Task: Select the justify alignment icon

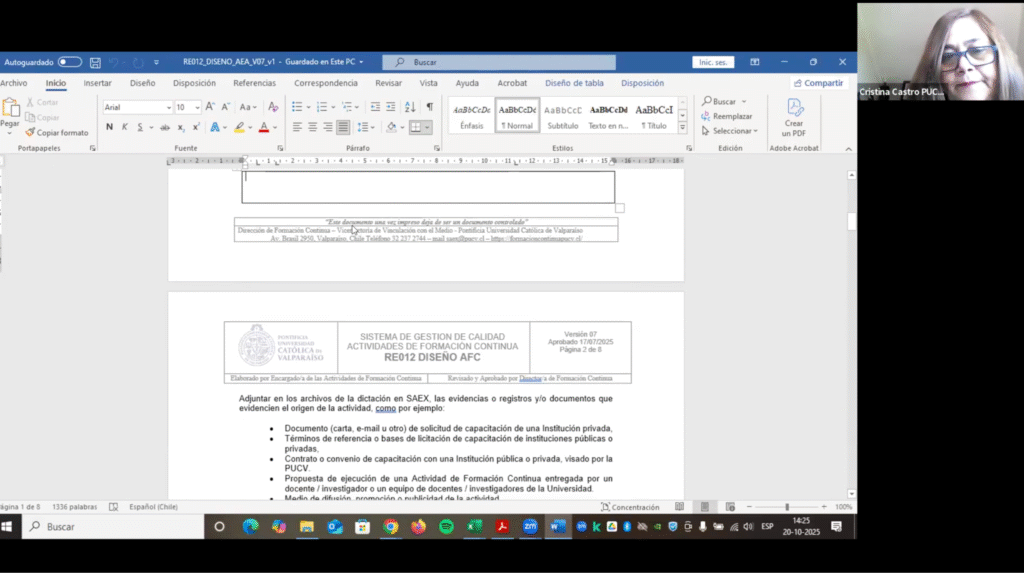Action: click(343, 127)
